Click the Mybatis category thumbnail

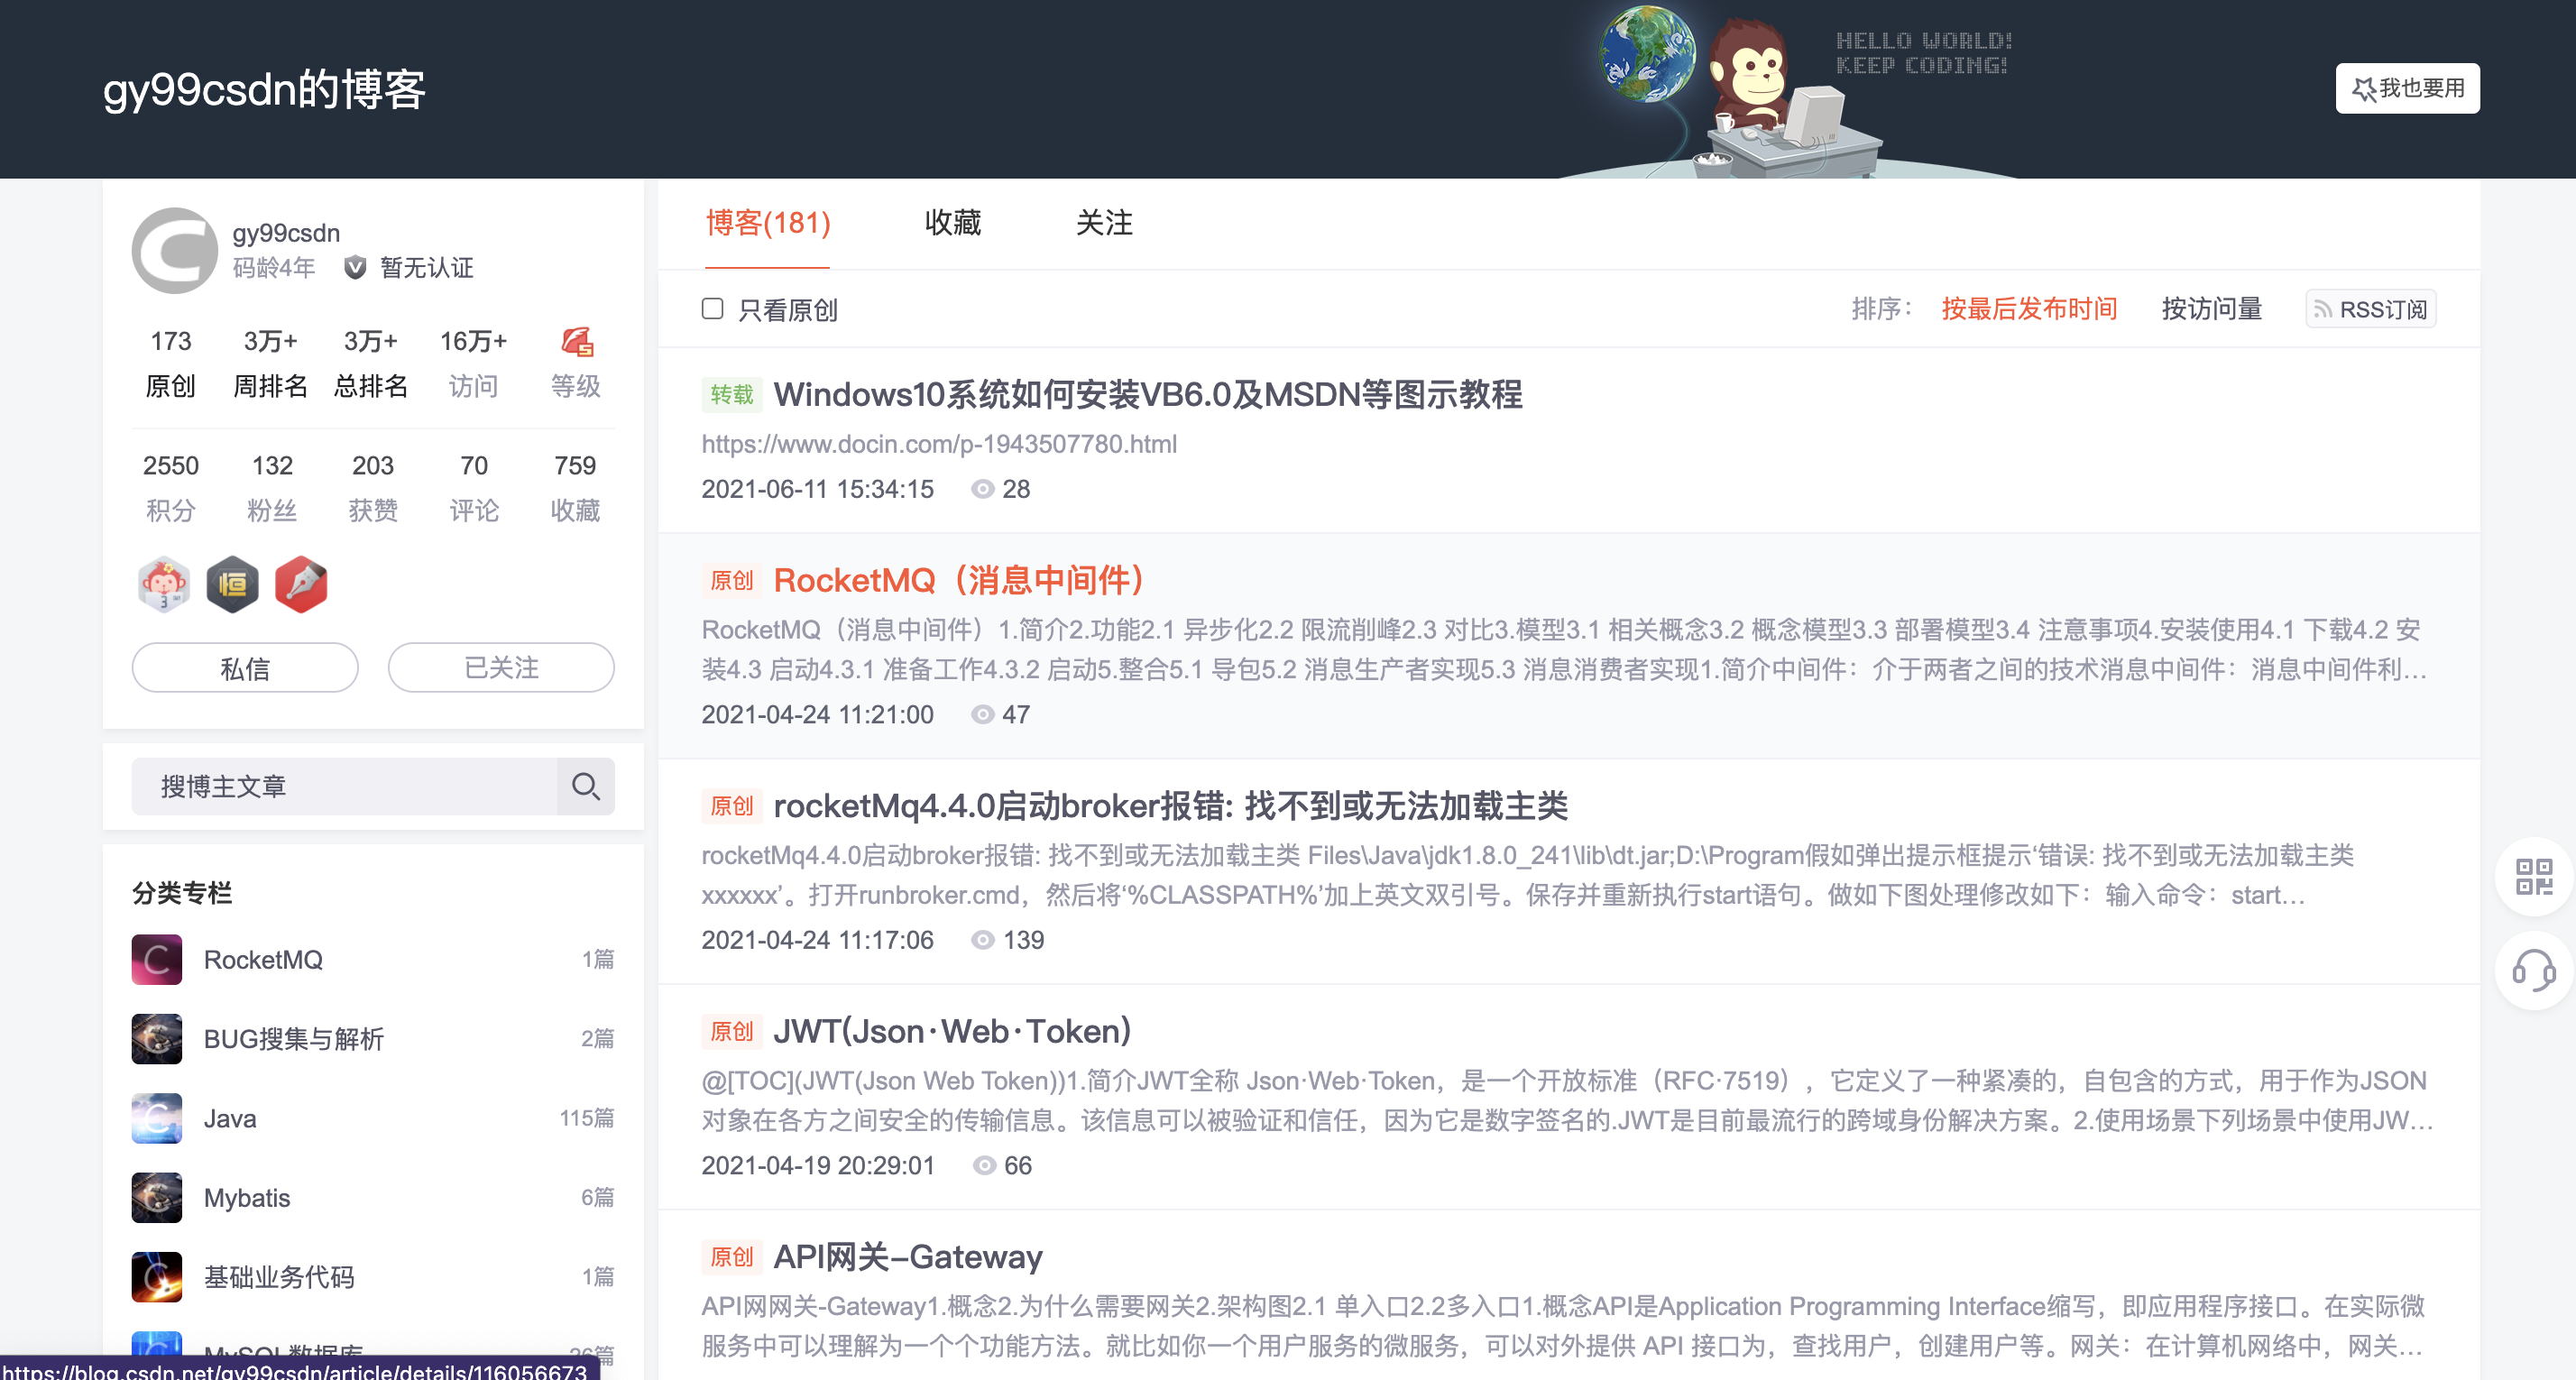pyautogui.click(x=157, y=1198)
